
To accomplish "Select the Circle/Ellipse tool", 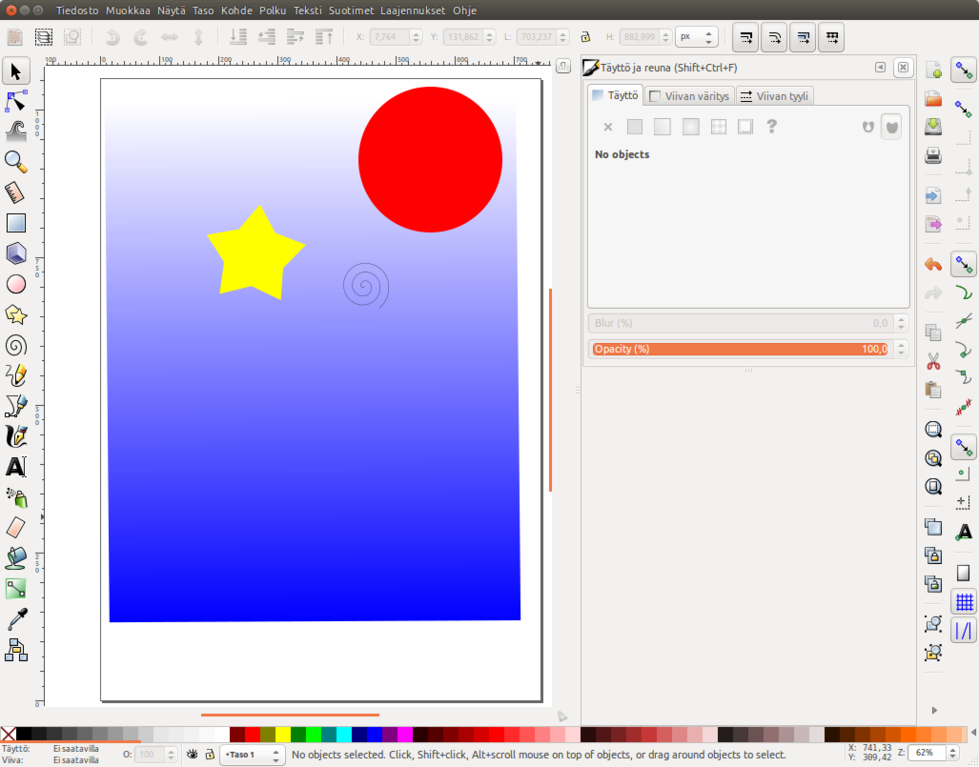I will click(16, 285).
